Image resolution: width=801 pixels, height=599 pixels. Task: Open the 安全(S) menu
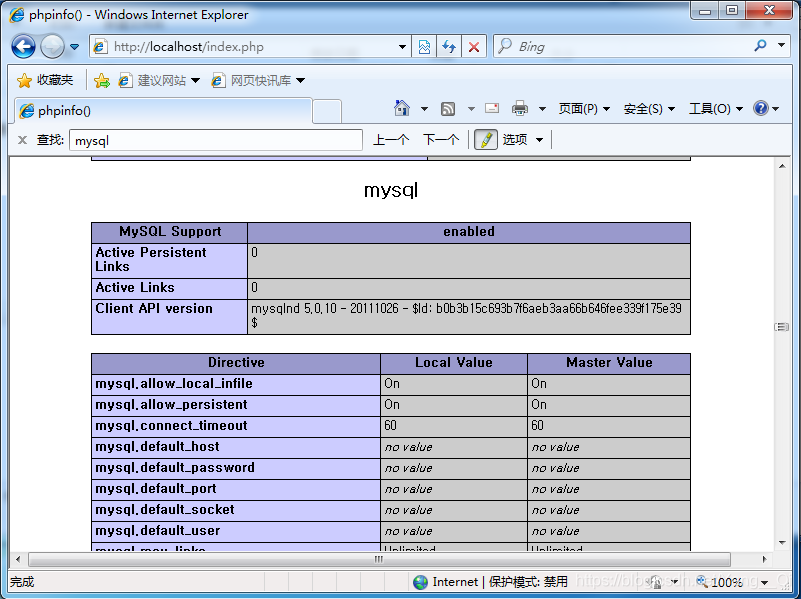click(649, 109)
